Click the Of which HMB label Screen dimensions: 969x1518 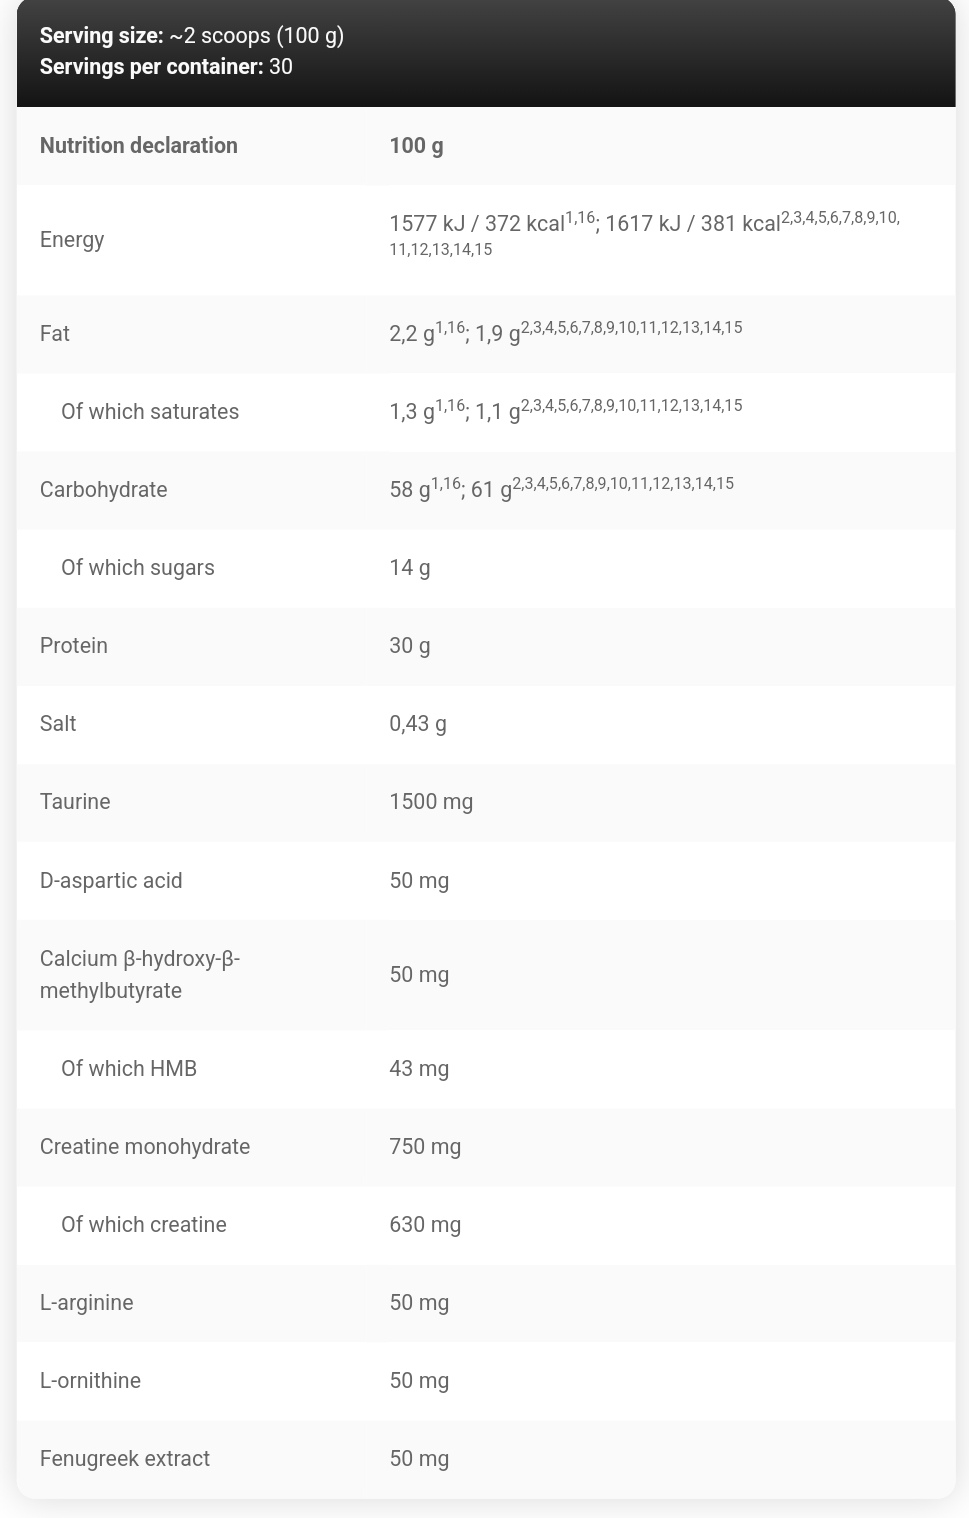coord(129,1069)
